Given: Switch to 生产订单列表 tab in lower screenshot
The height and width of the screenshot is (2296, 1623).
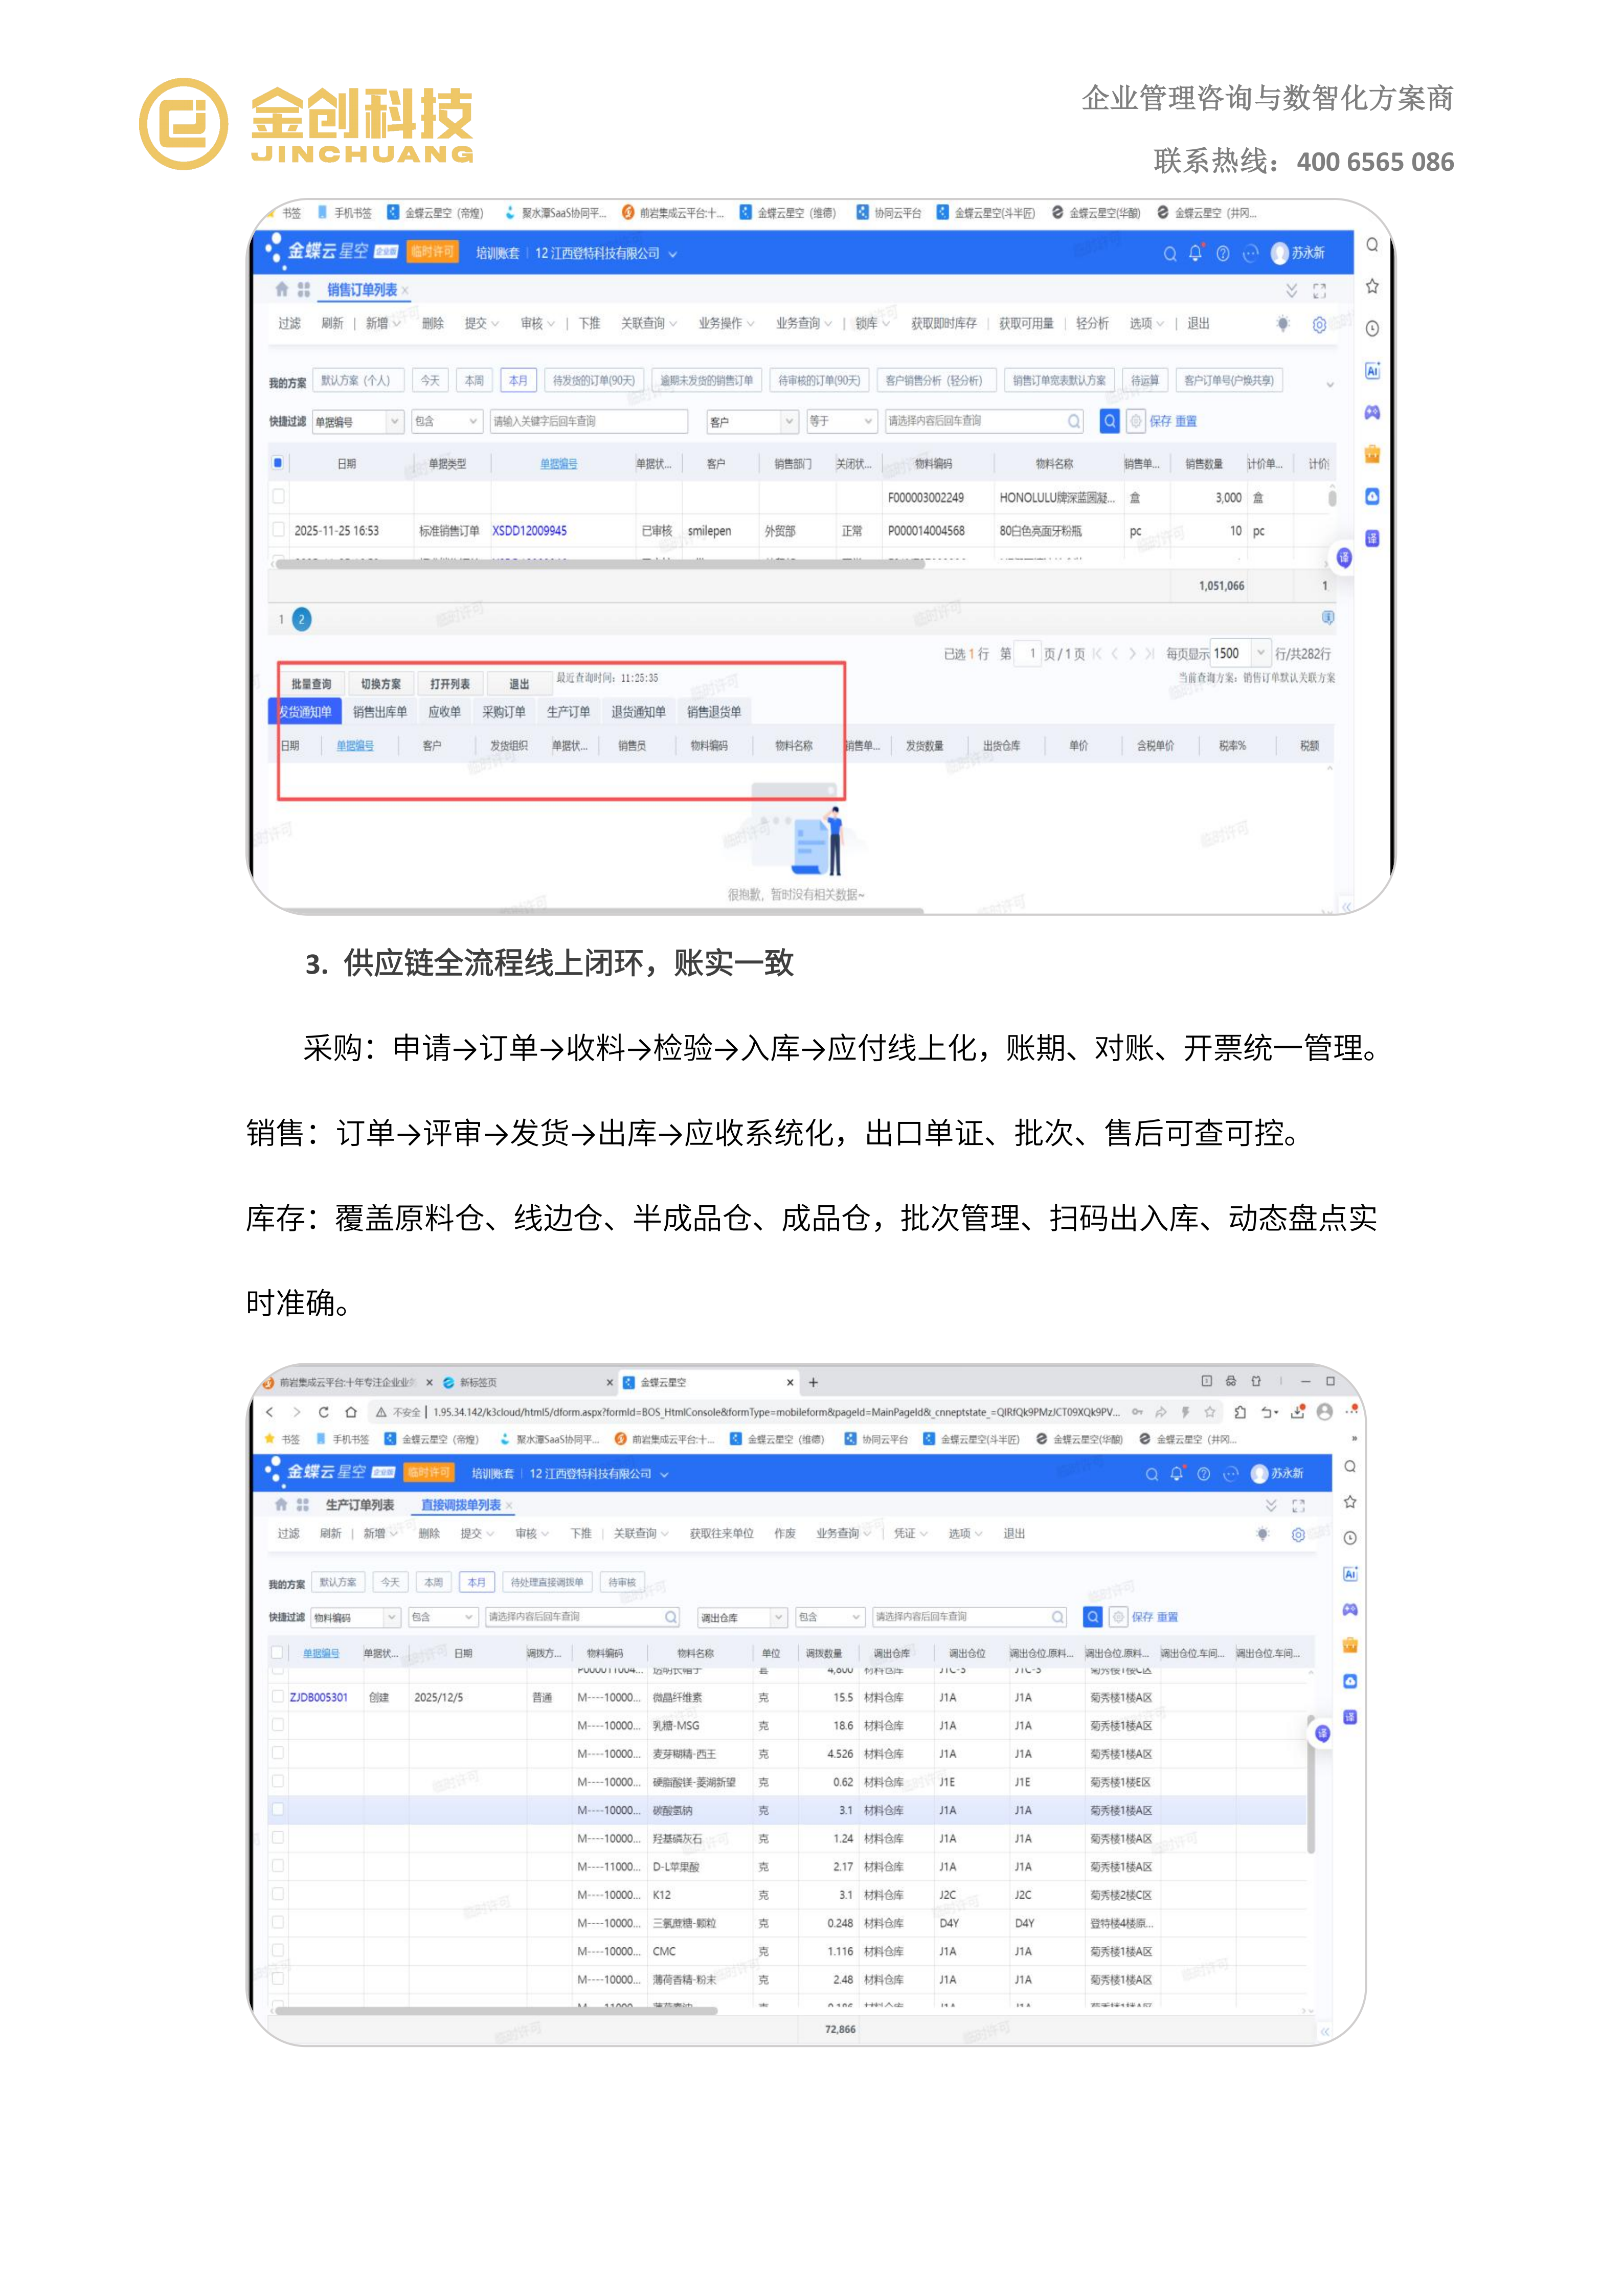Looking at the screenshot, I should (x=359, y=1504).
